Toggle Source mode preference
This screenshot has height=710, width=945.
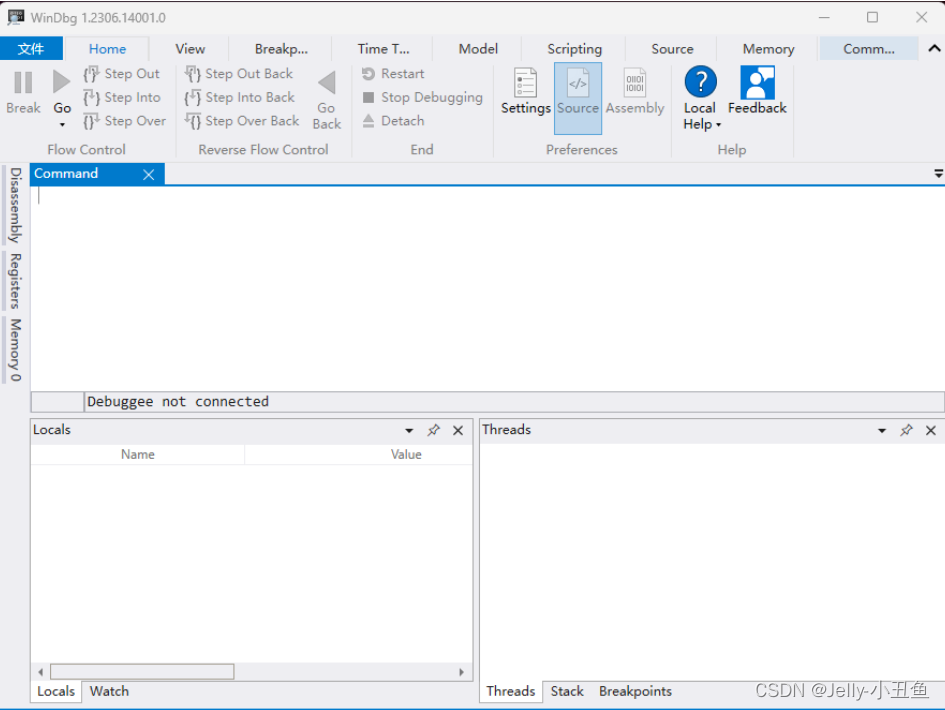point(578,98)
